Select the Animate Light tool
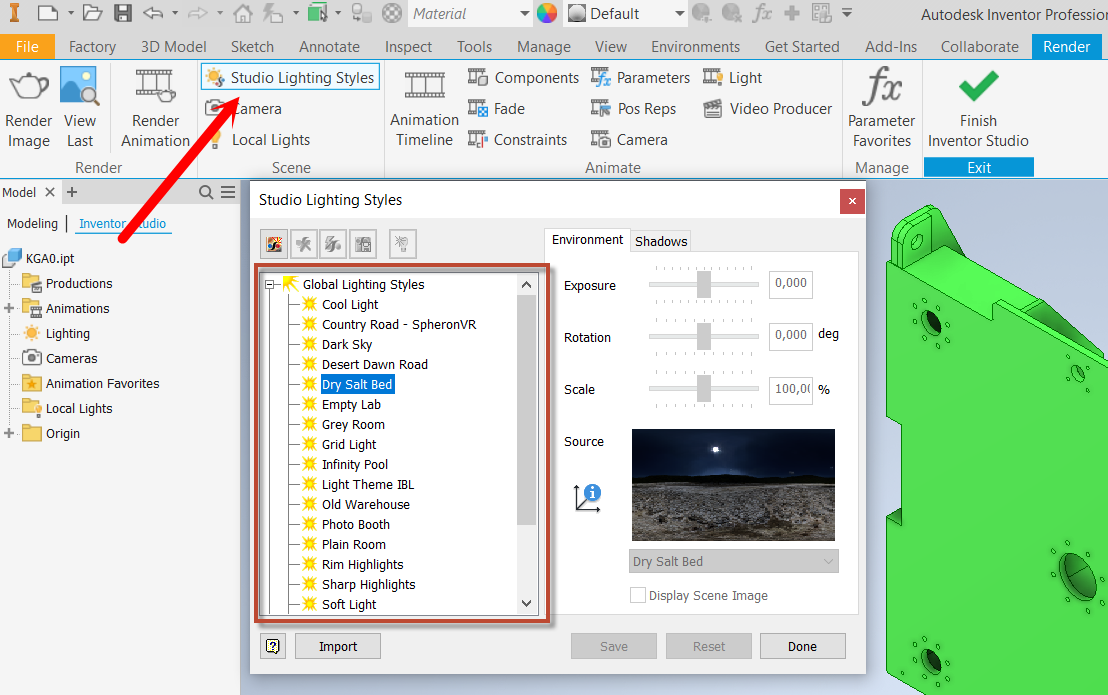This screenshot has height=695, width=1108. [x=732, y=78]
